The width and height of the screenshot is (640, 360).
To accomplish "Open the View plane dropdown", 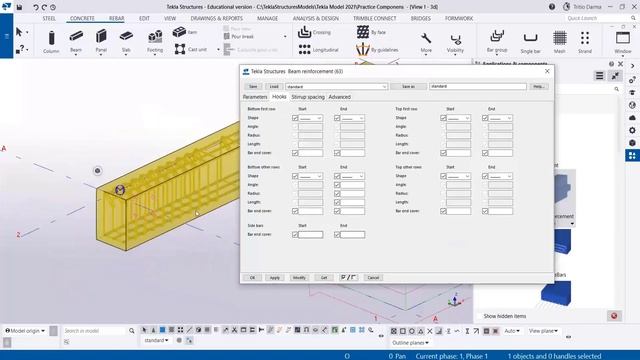I will pos(543,331).
